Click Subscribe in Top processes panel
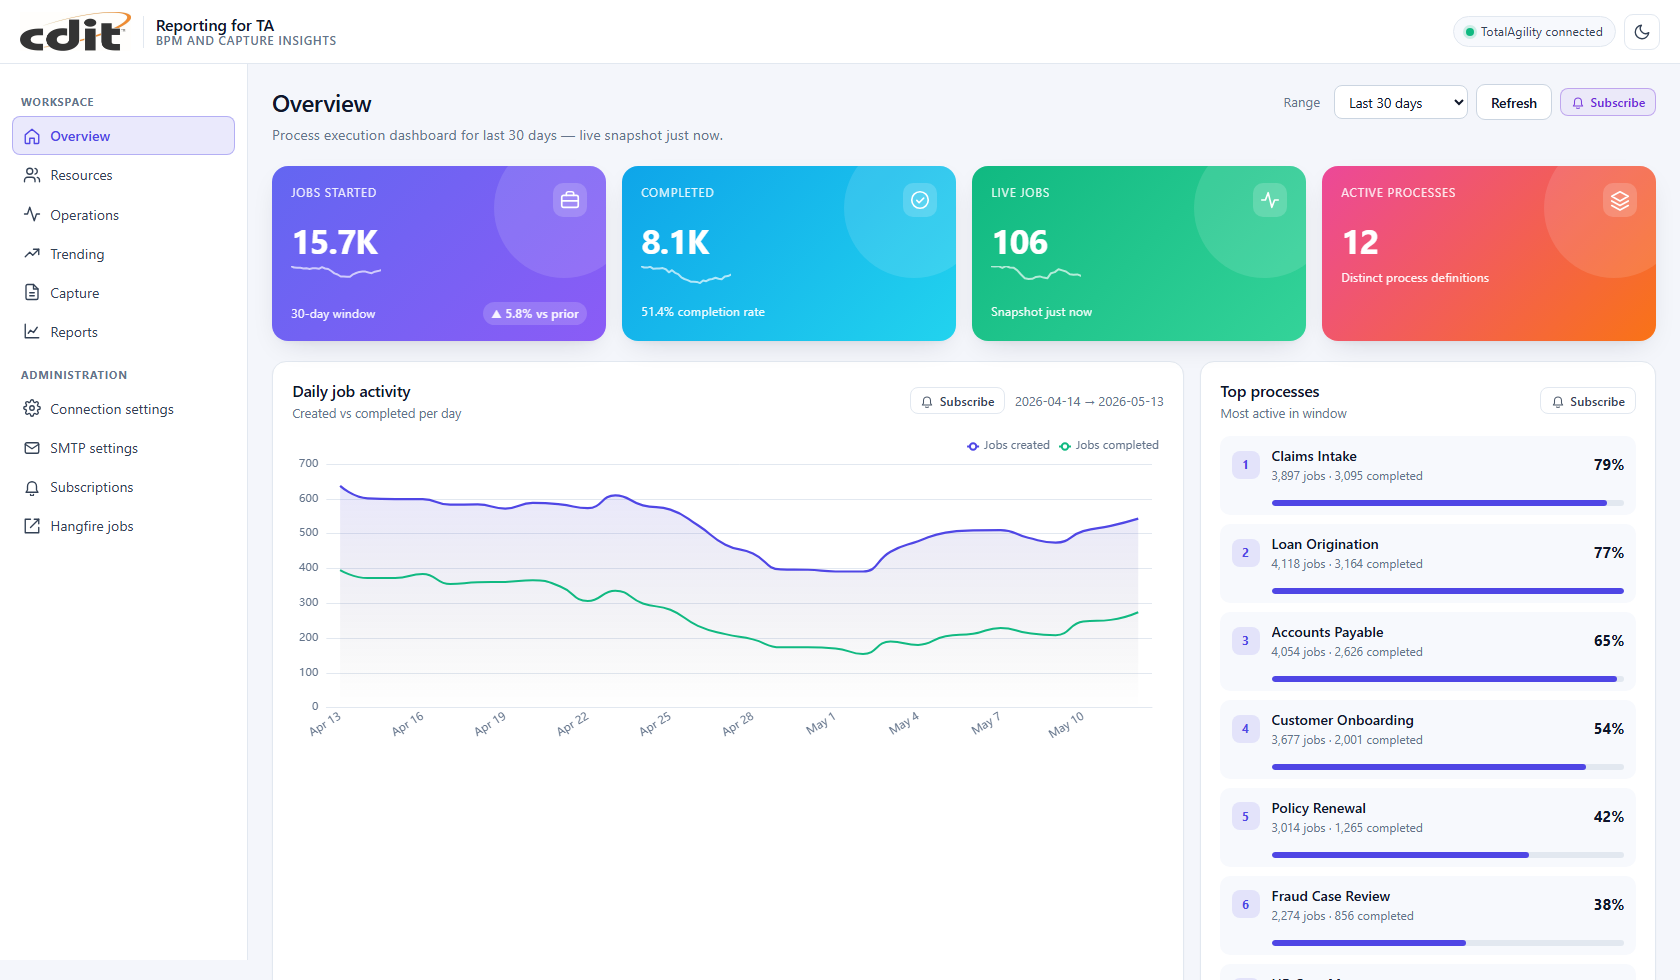 click(1588, 401)
